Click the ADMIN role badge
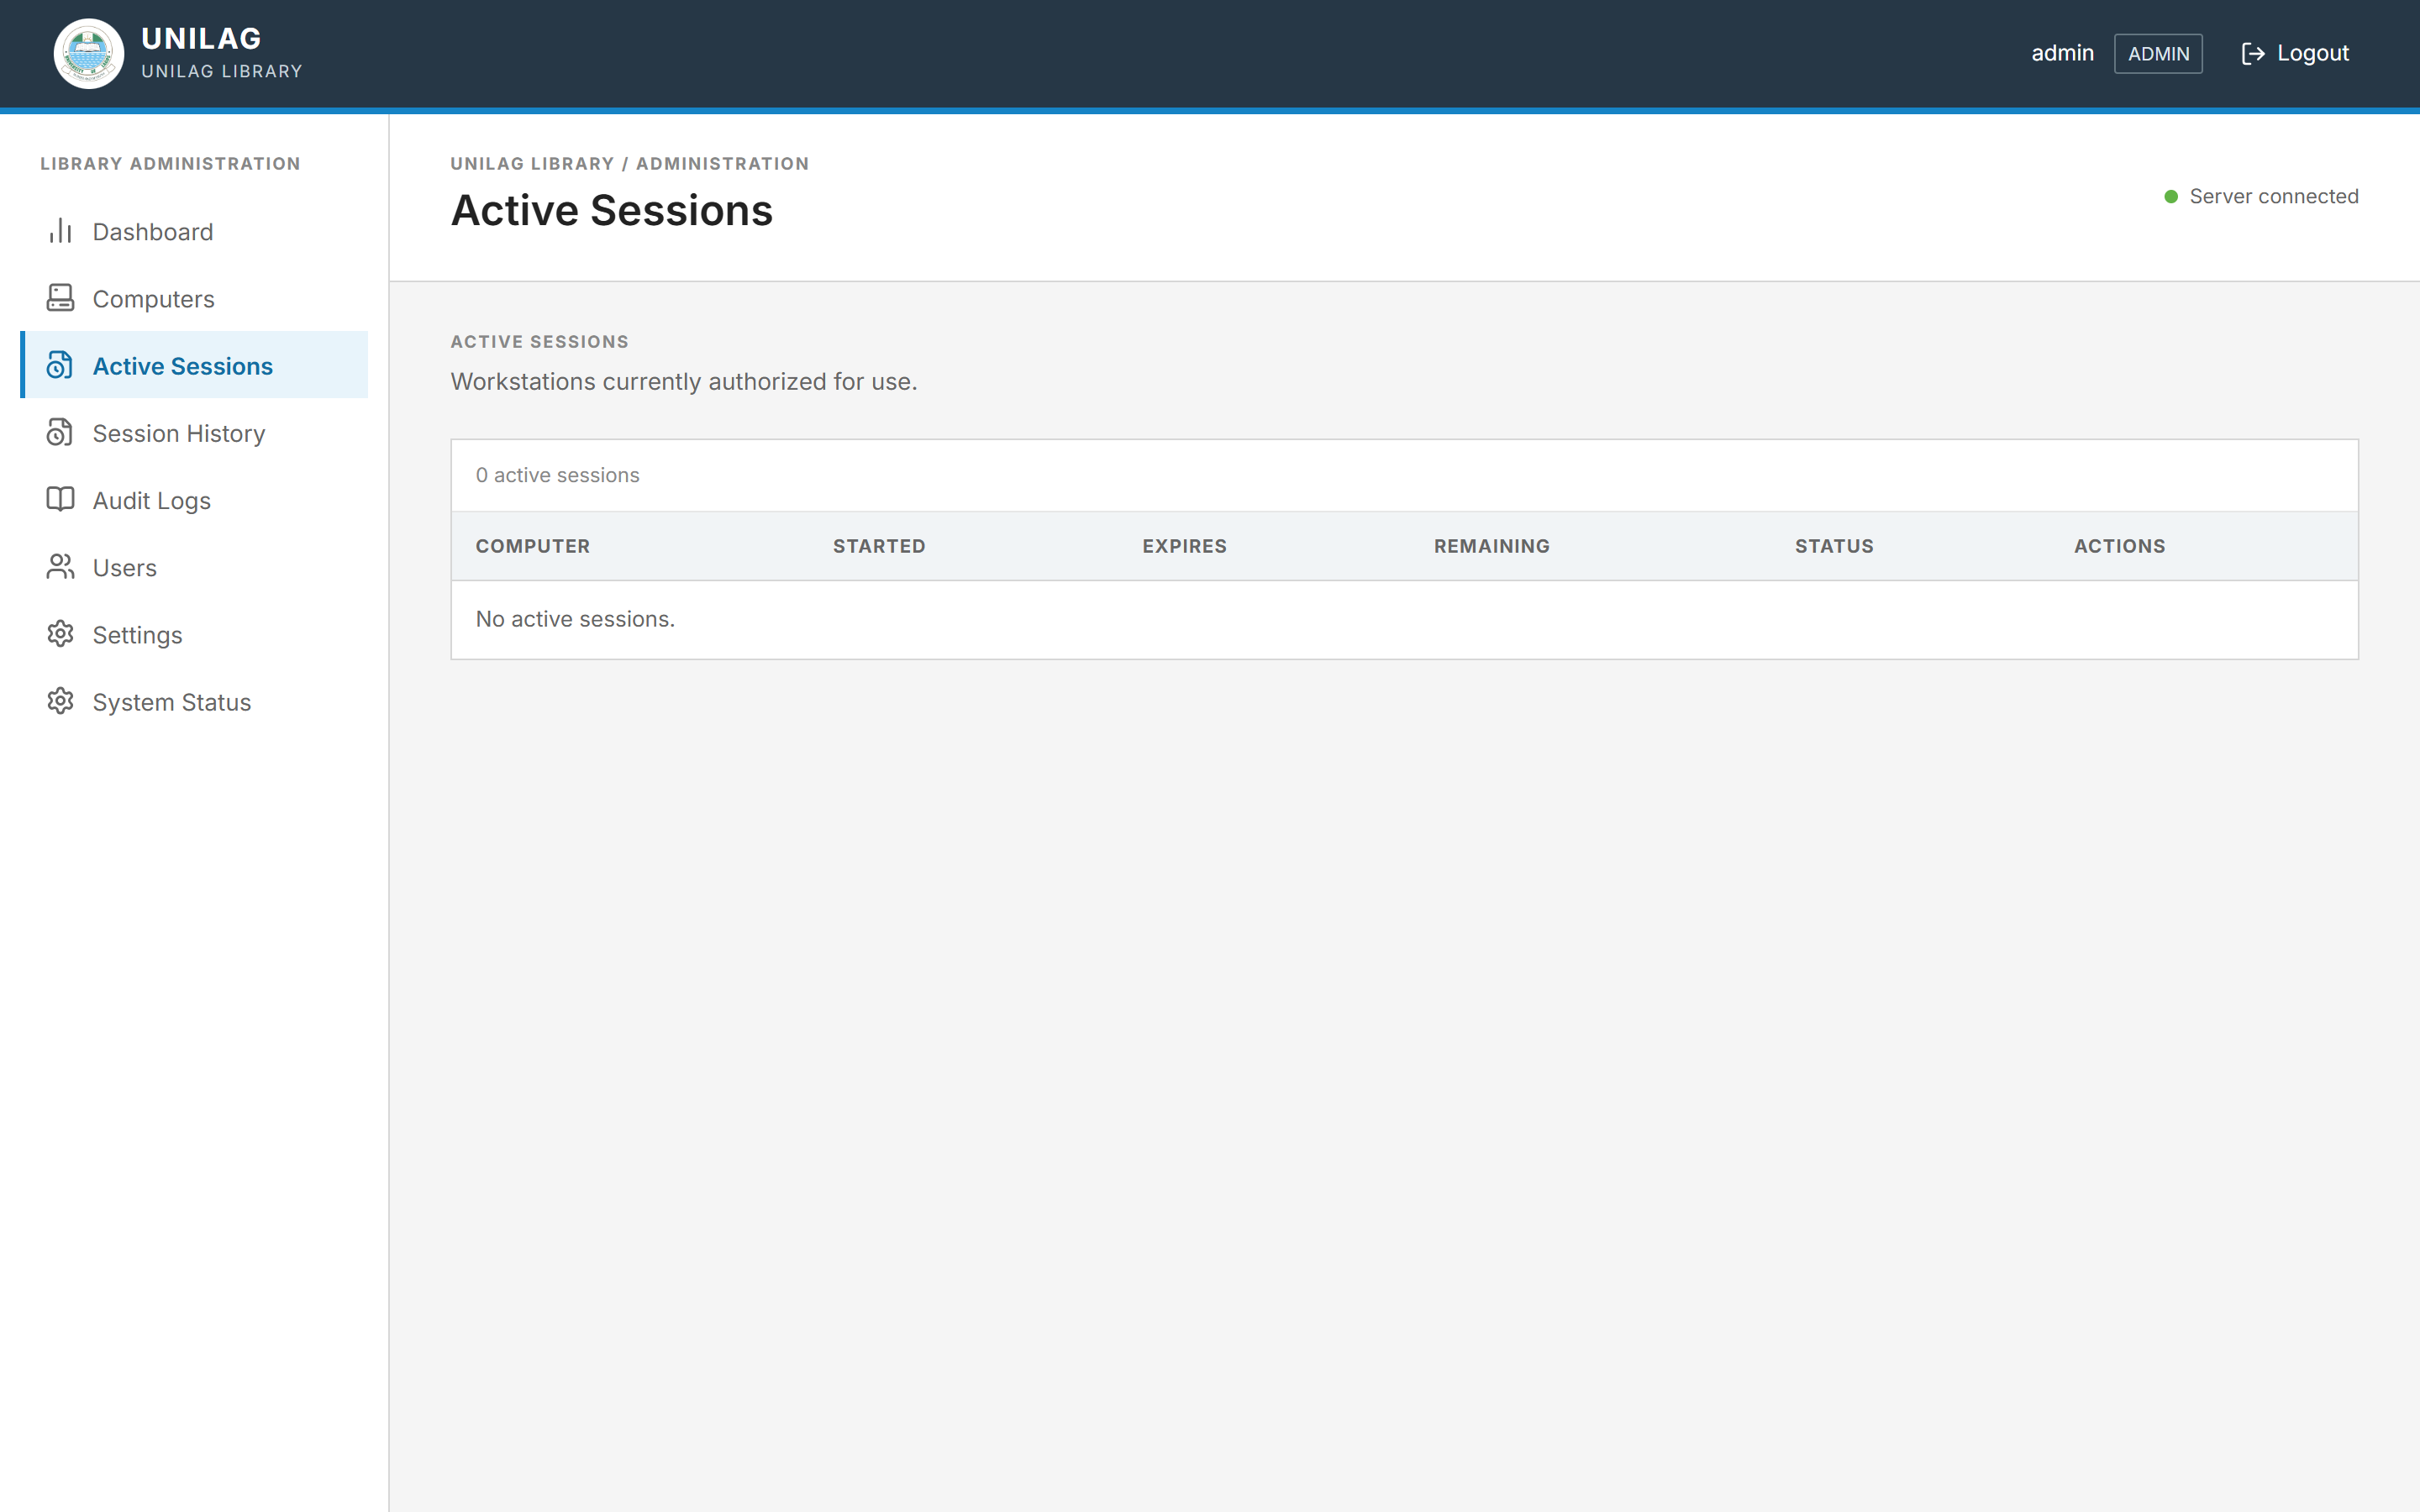Screen dimensions: 2420x1512 (2158, 54)
